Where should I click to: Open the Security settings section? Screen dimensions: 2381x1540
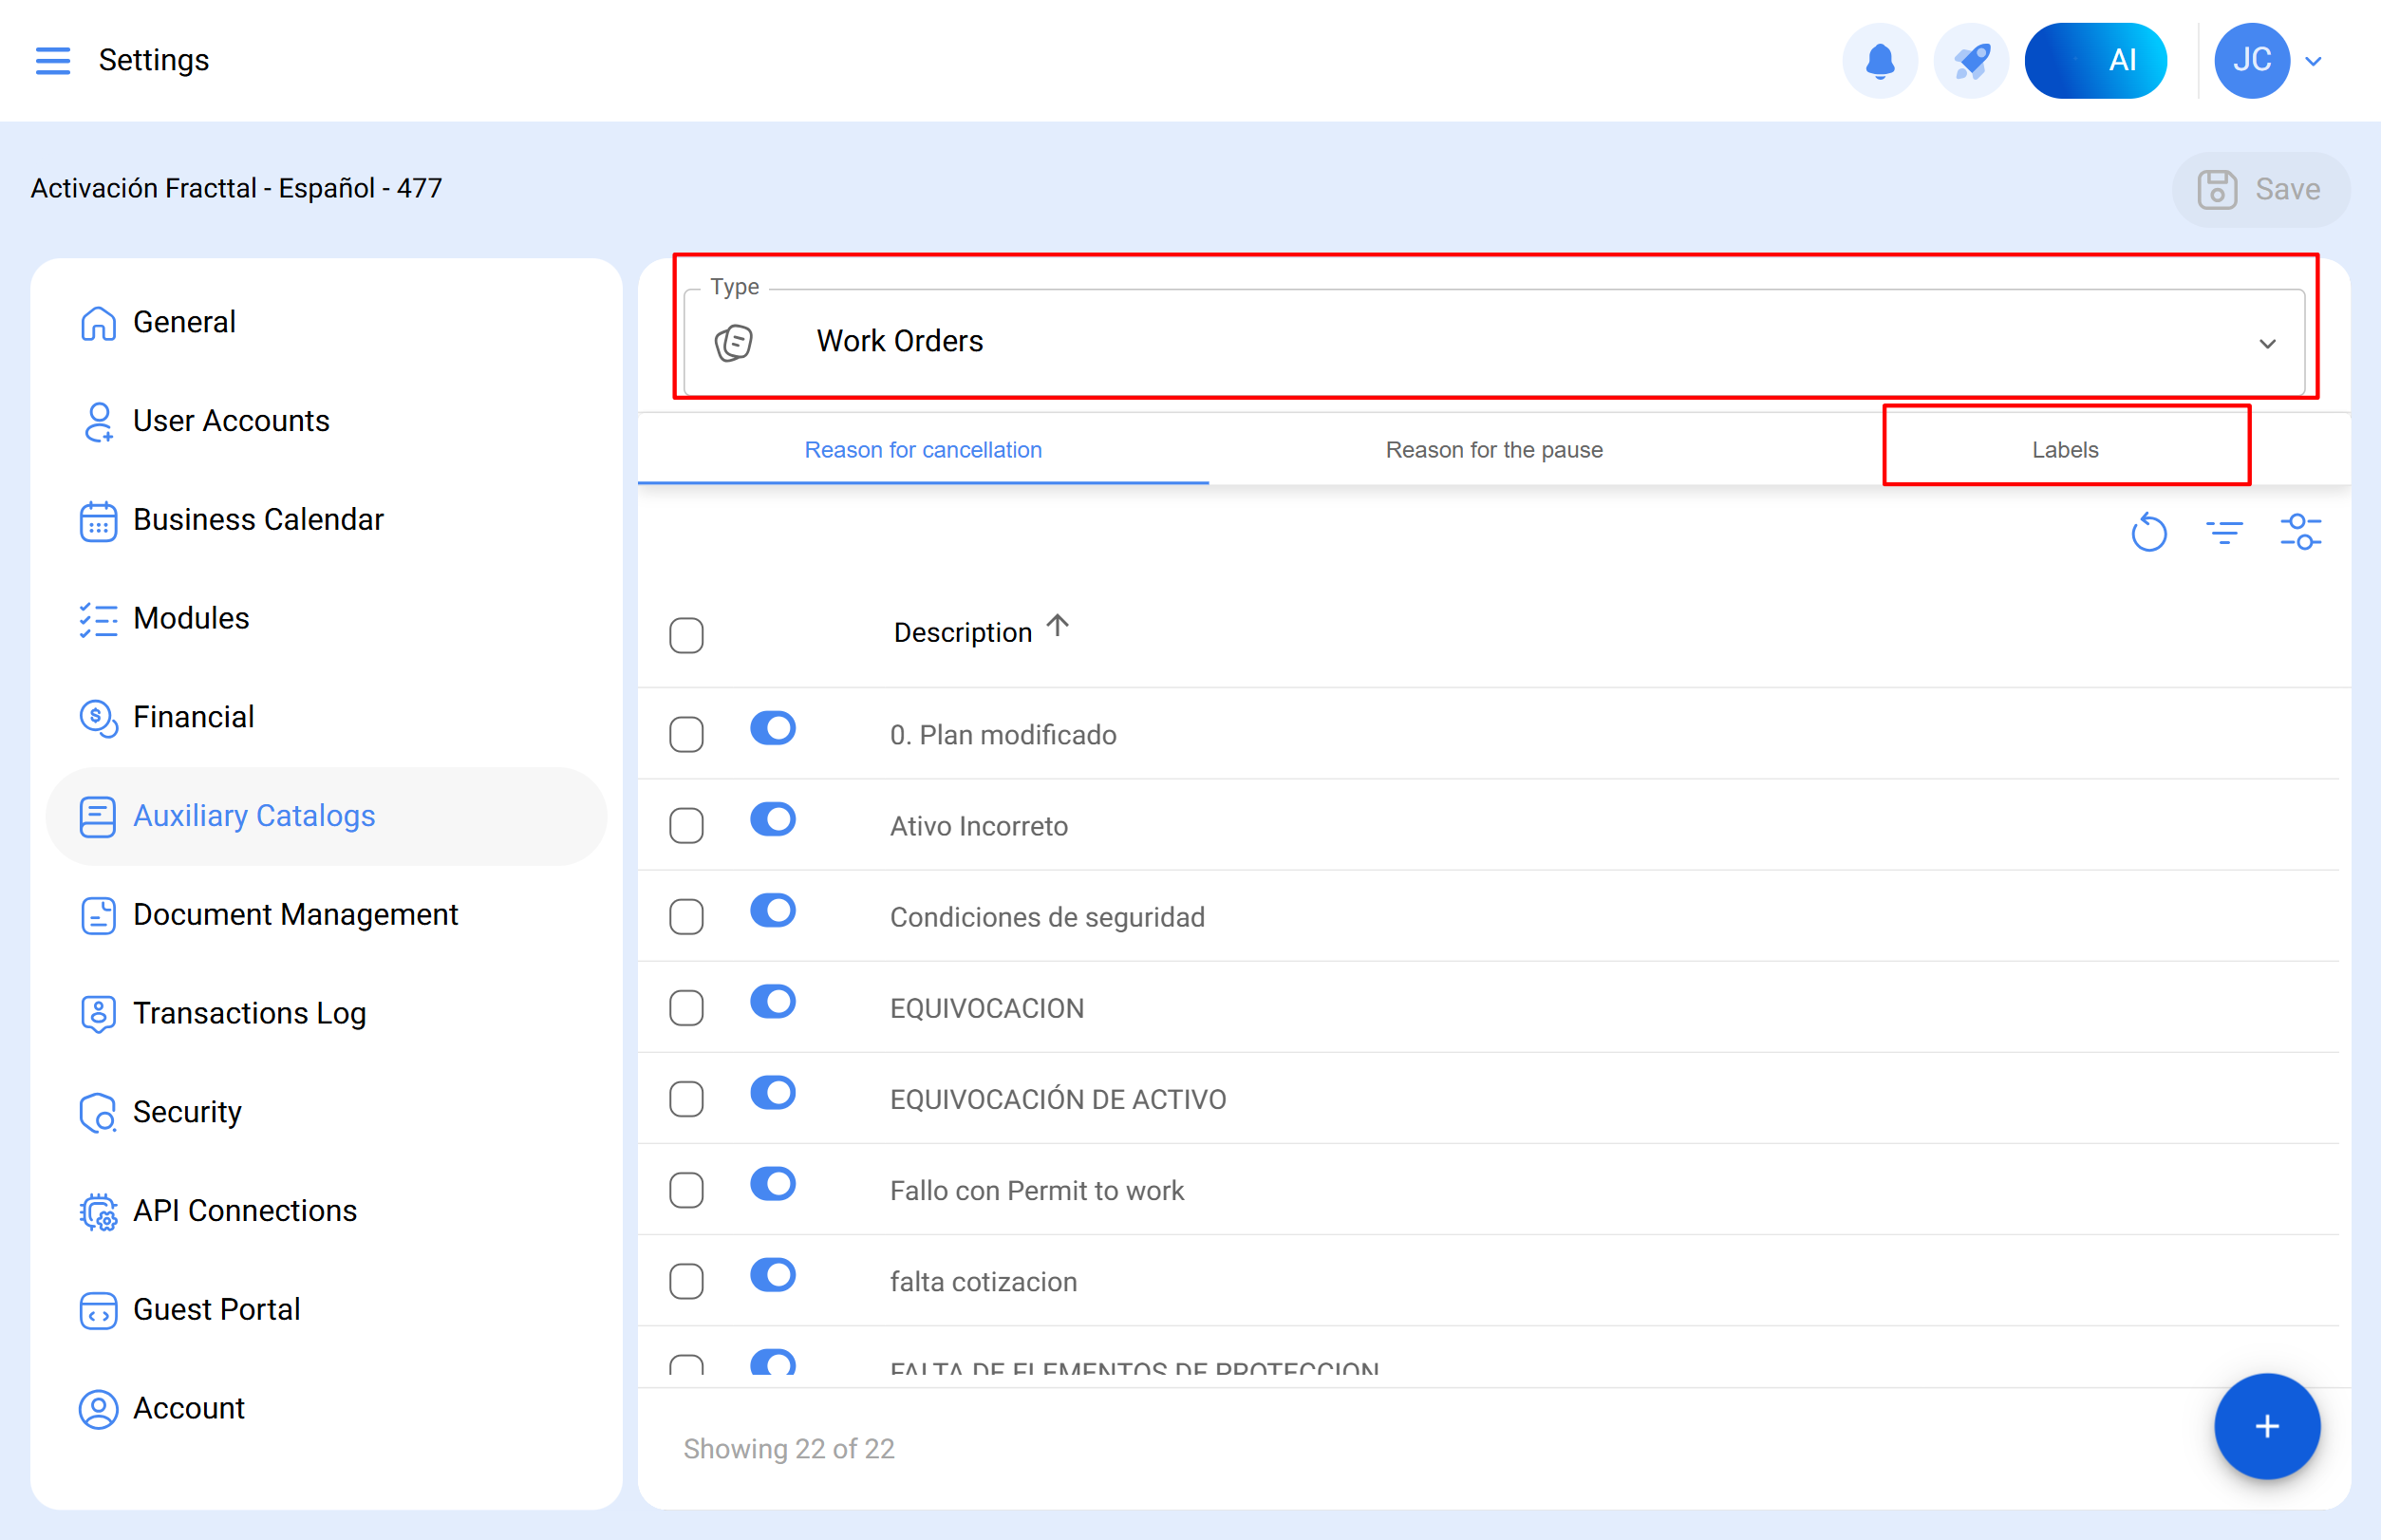pyautogui.click(x=187, y=1111)
